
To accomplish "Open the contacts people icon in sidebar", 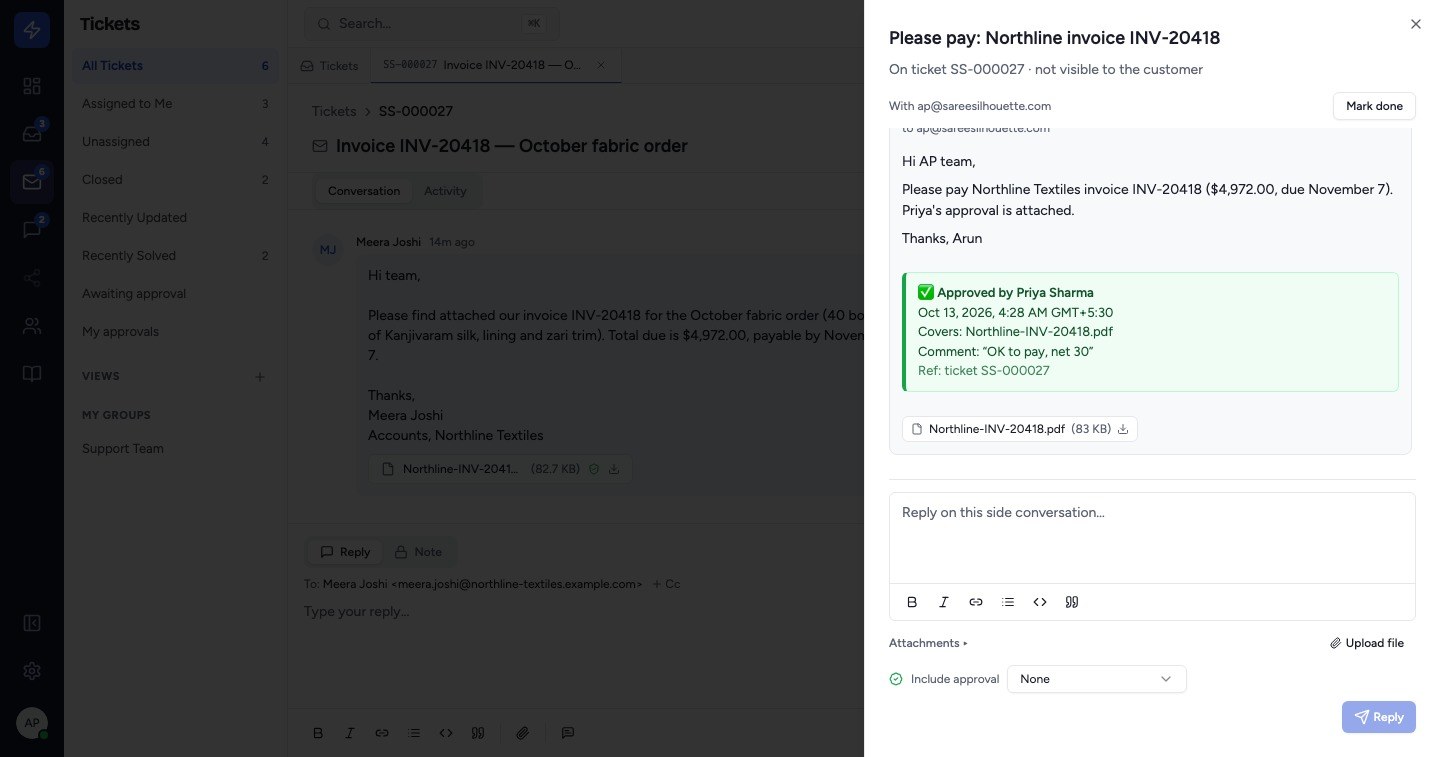I will click(32, 326).
